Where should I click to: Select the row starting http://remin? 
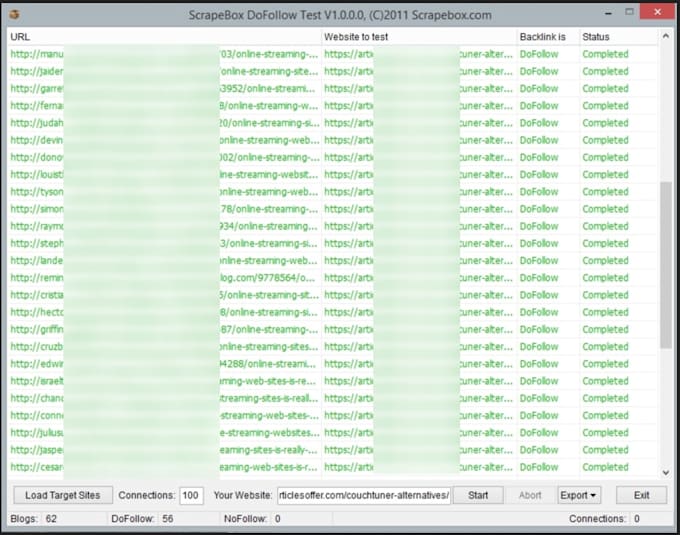tap(333, 278)
